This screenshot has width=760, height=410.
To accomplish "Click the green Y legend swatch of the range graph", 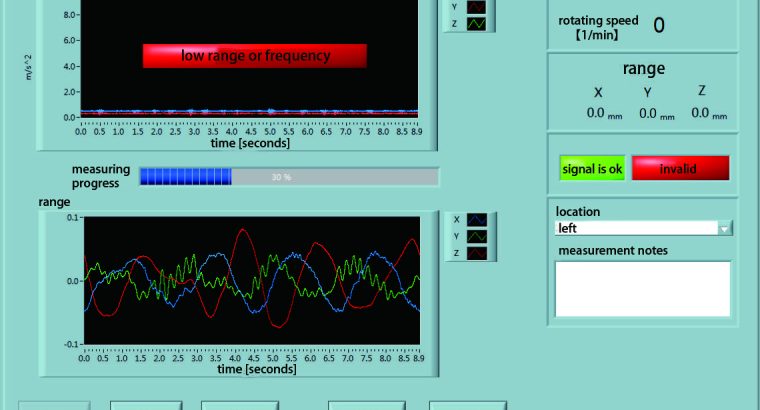I will pyautogui.click(x=477, y=237).
